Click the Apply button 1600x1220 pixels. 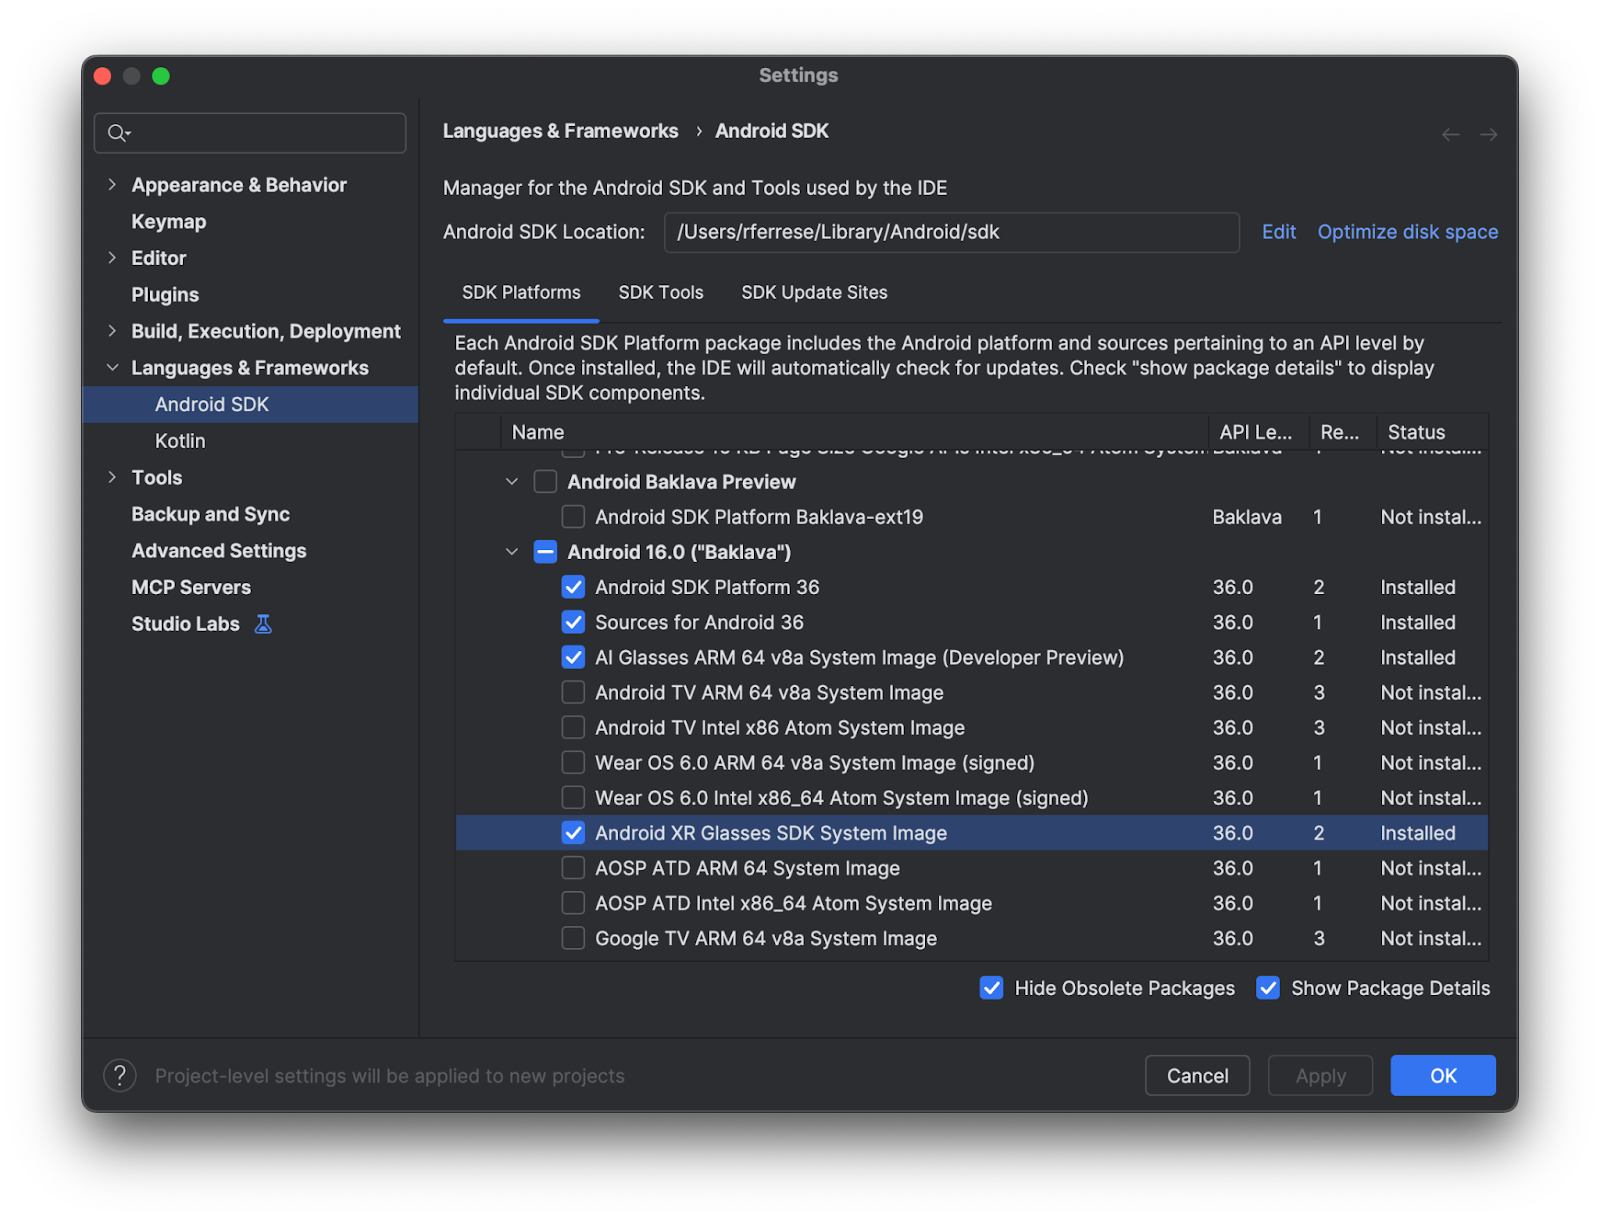click(1320, 1075)
